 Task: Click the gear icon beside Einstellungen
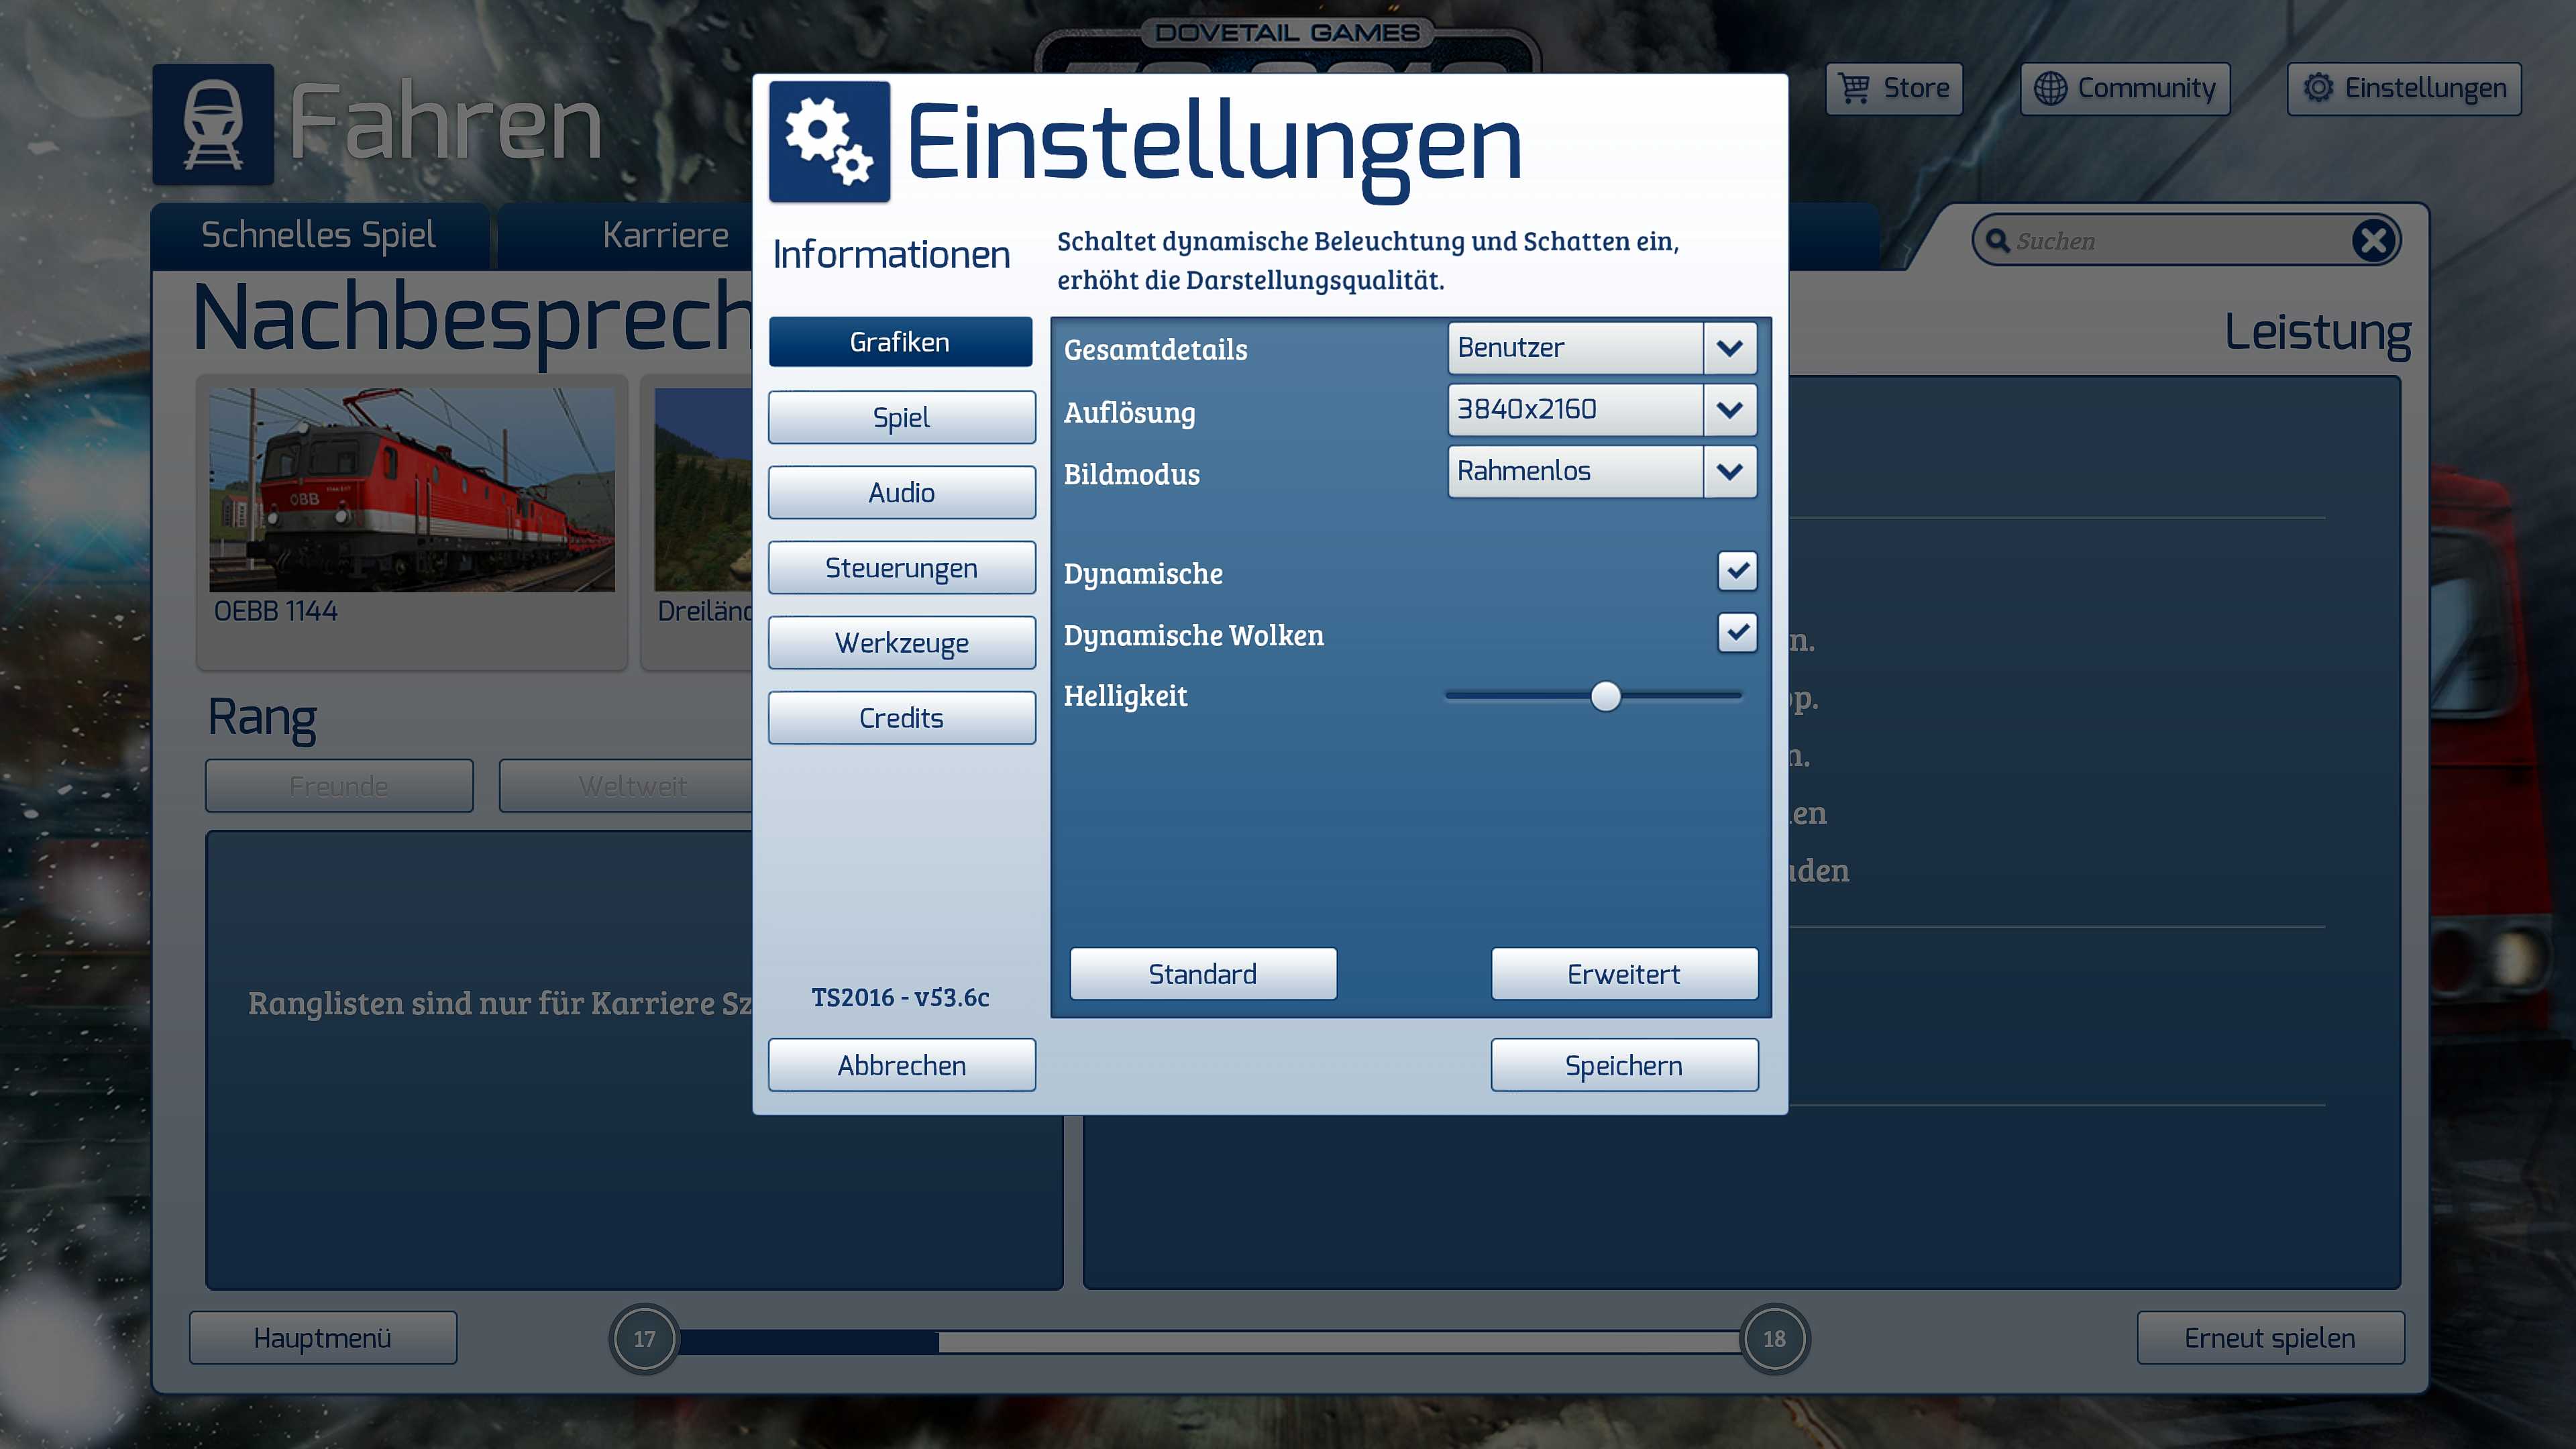[x=2318, y=88]
